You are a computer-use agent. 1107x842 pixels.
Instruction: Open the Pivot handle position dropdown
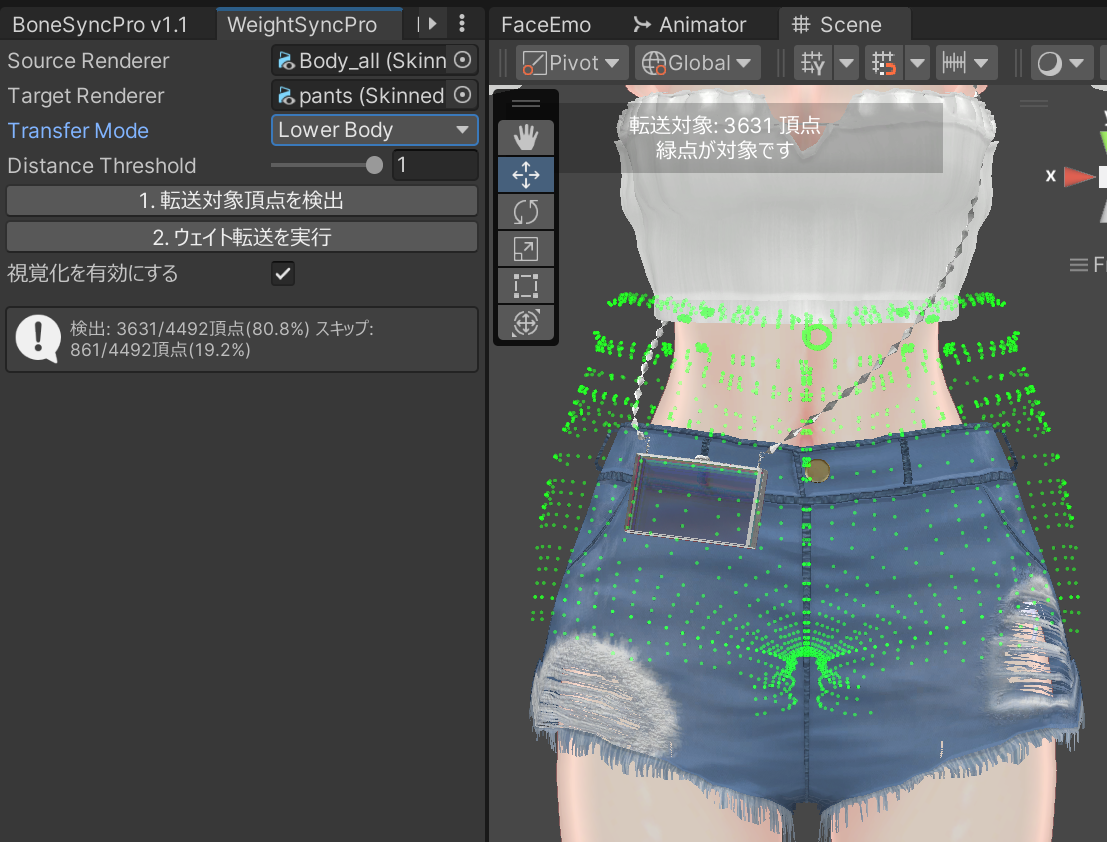point(571,62)
